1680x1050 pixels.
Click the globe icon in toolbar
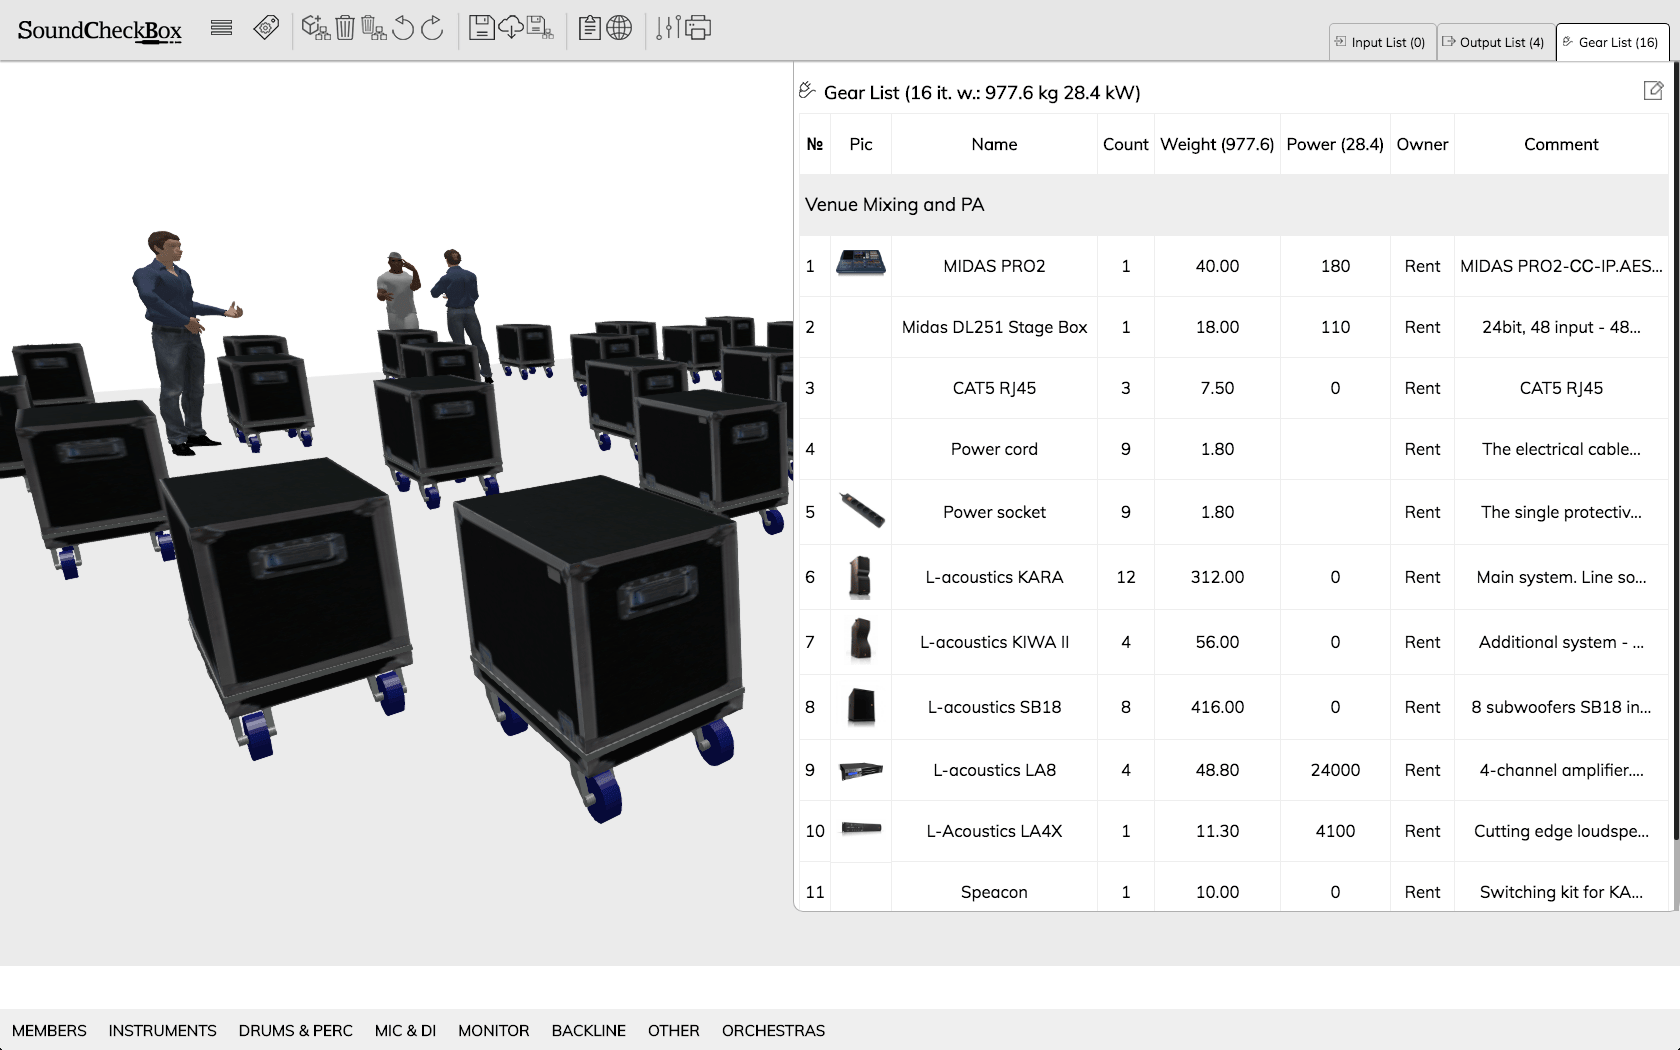pos(619,28)
